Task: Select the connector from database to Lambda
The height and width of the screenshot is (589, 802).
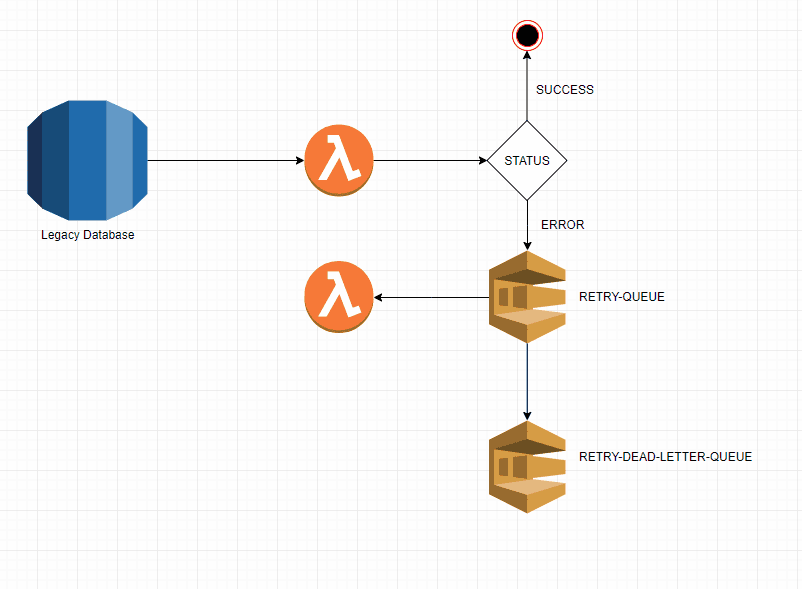Action: point(225,160)
